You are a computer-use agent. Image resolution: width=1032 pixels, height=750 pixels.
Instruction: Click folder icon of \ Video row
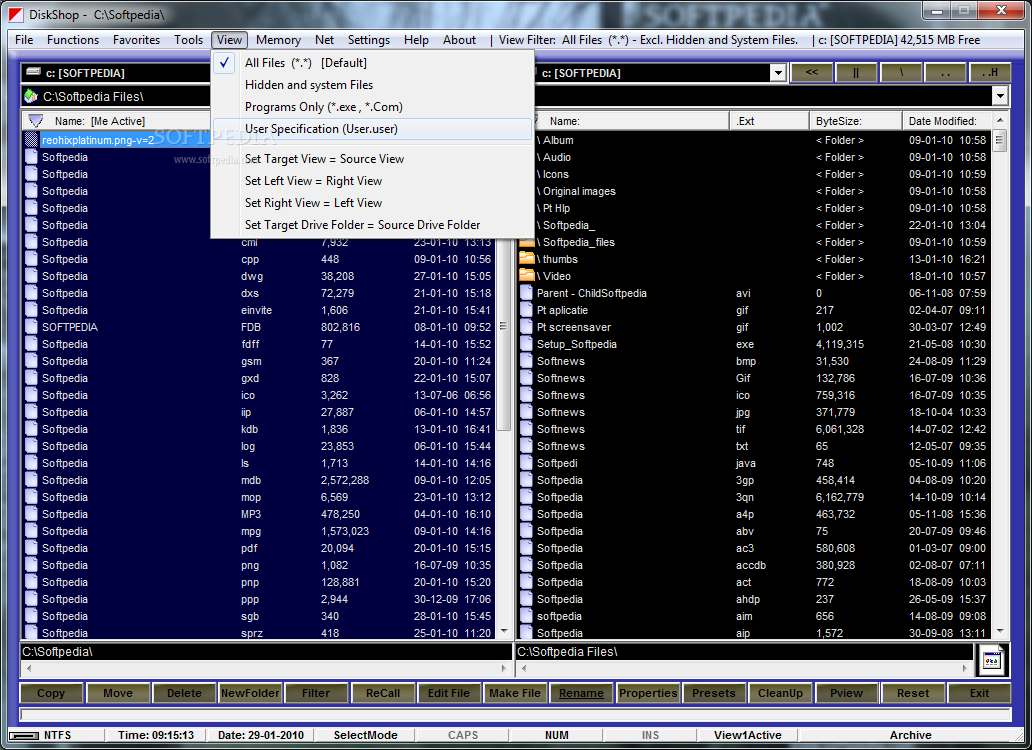click(527, 276)
